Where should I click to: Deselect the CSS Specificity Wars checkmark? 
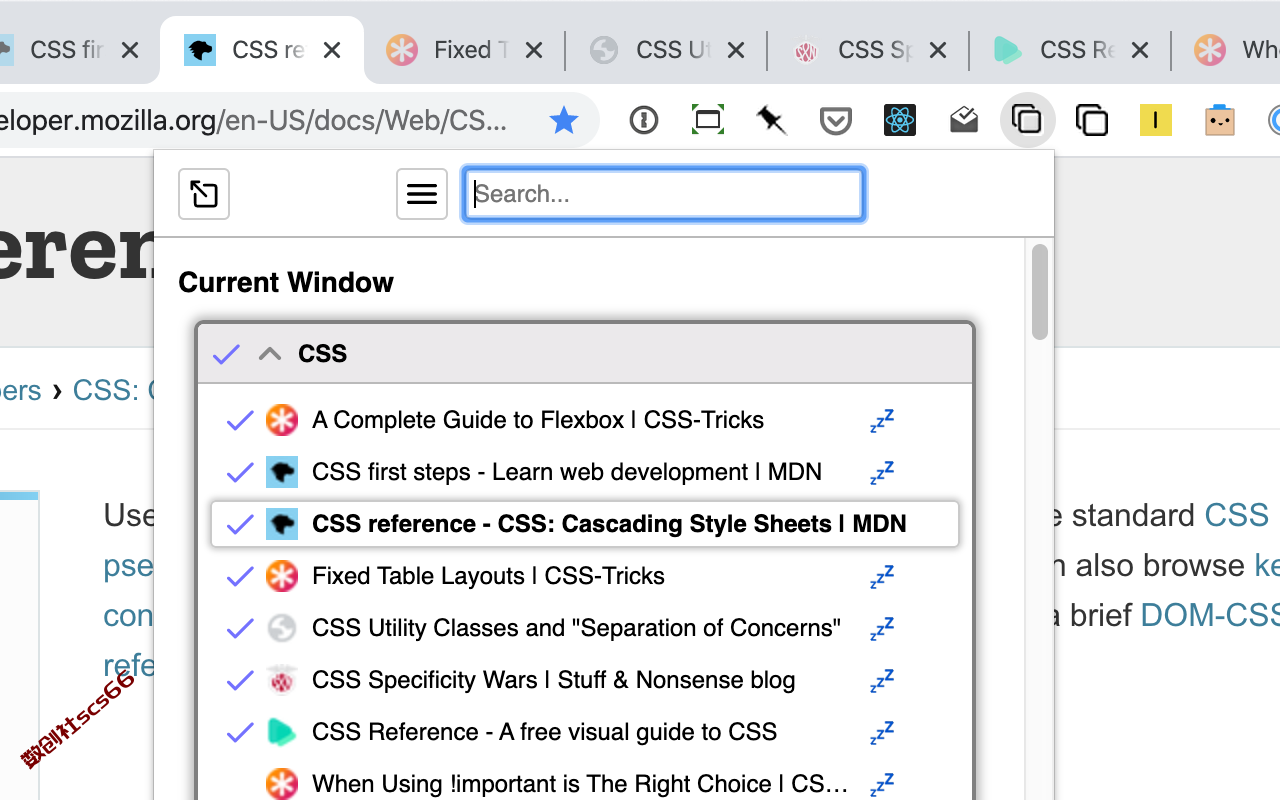(240, 681)
